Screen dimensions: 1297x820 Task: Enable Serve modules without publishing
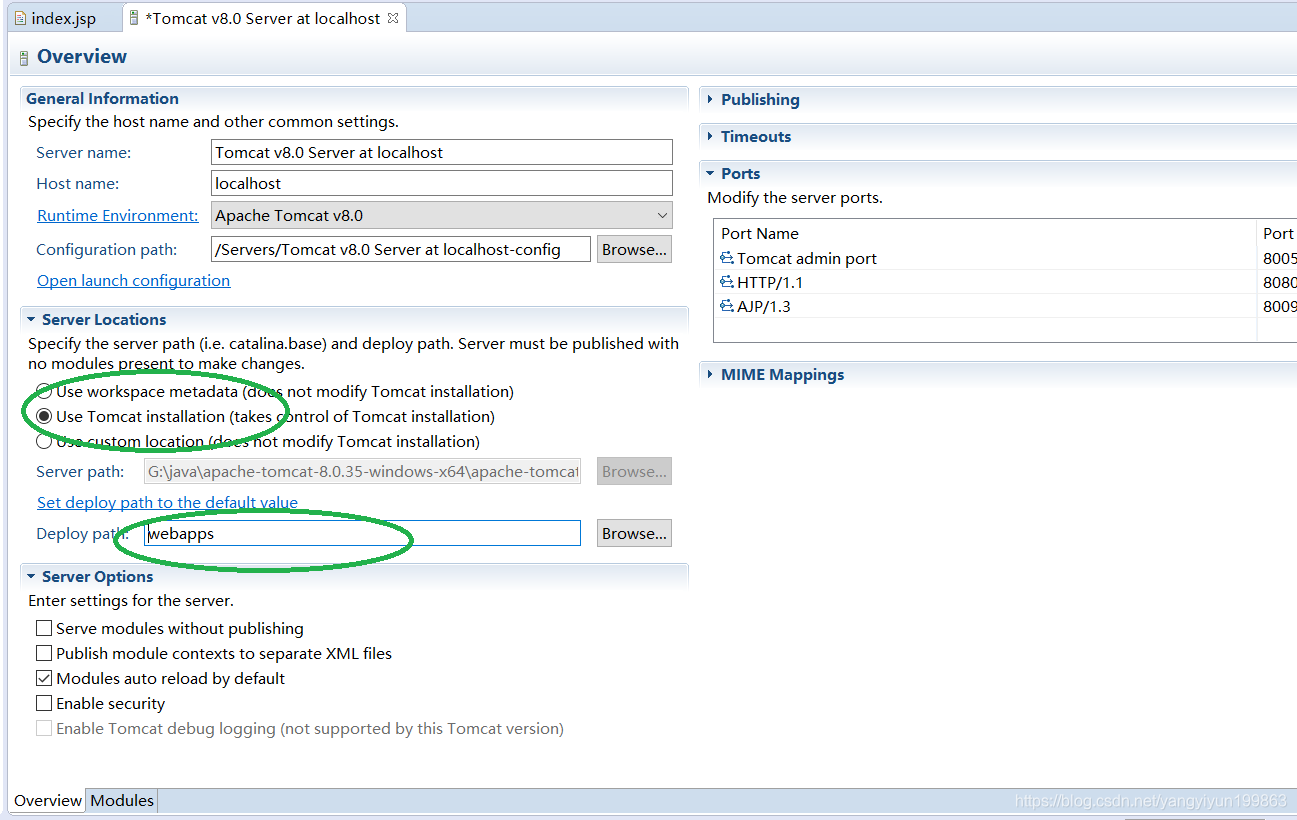[x=44, y=628]
